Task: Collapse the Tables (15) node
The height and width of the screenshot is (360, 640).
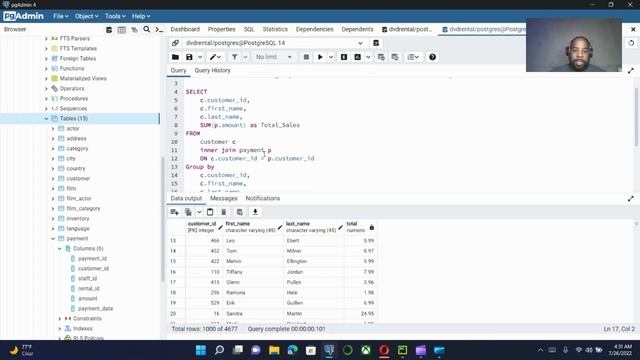Action: click(x=46, y=118)
